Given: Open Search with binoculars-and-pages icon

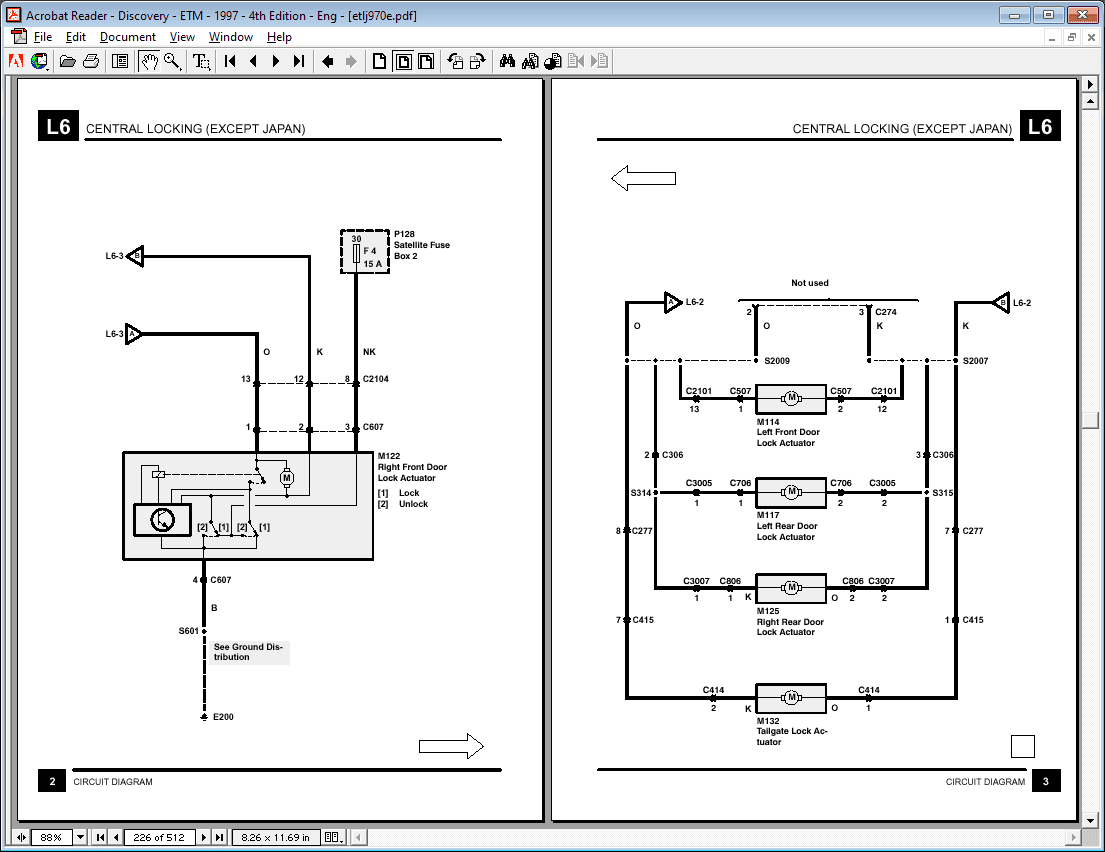Looking at the screenshot, I should (x=530, y=61).
